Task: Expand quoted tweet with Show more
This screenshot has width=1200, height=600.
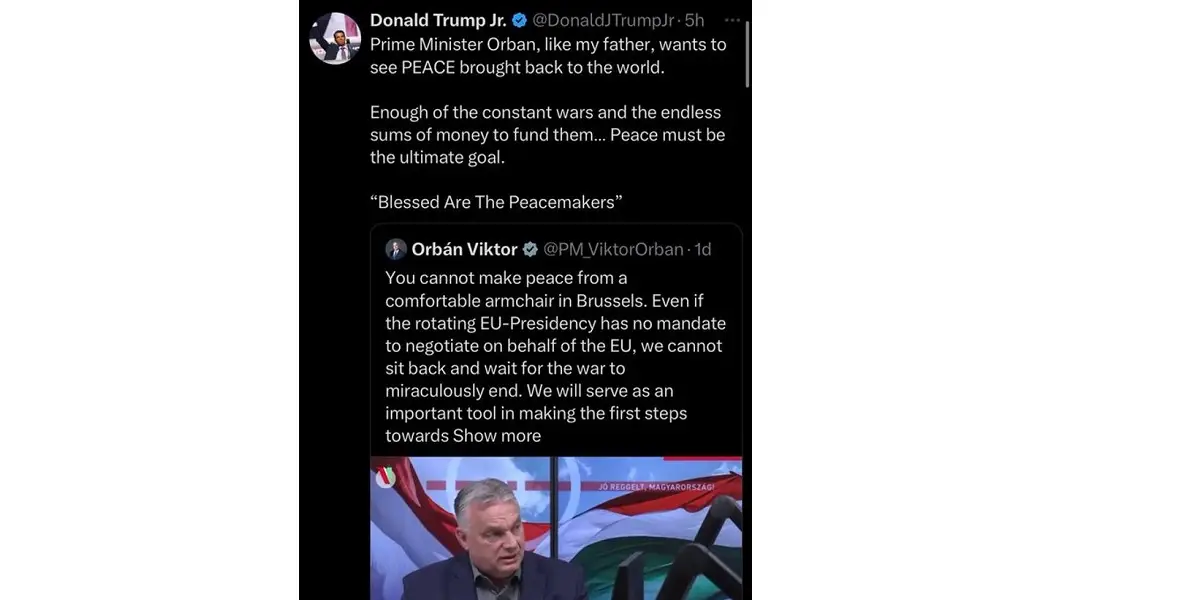Action: pos(497,435)
